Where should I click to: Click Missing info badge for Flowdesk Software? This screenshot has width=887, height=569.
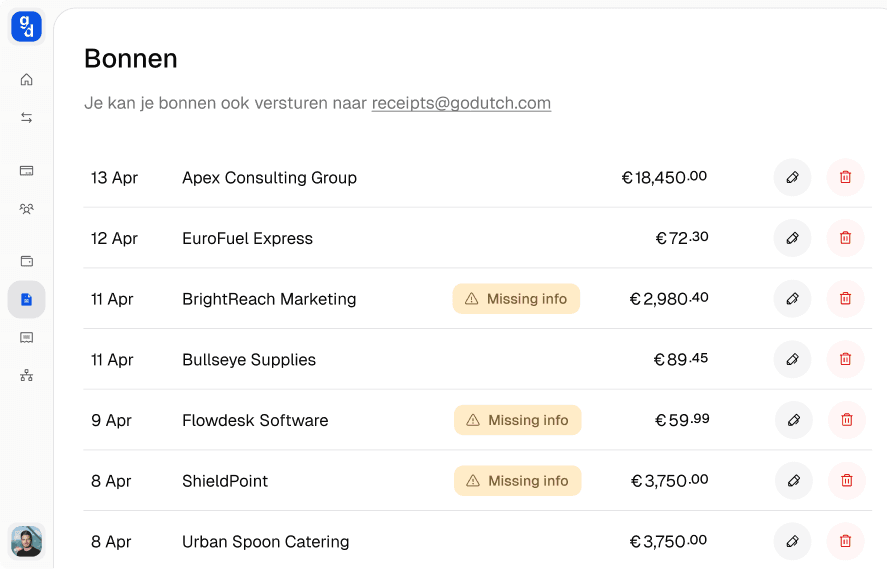pyautogui.click(x=517, y=420)
